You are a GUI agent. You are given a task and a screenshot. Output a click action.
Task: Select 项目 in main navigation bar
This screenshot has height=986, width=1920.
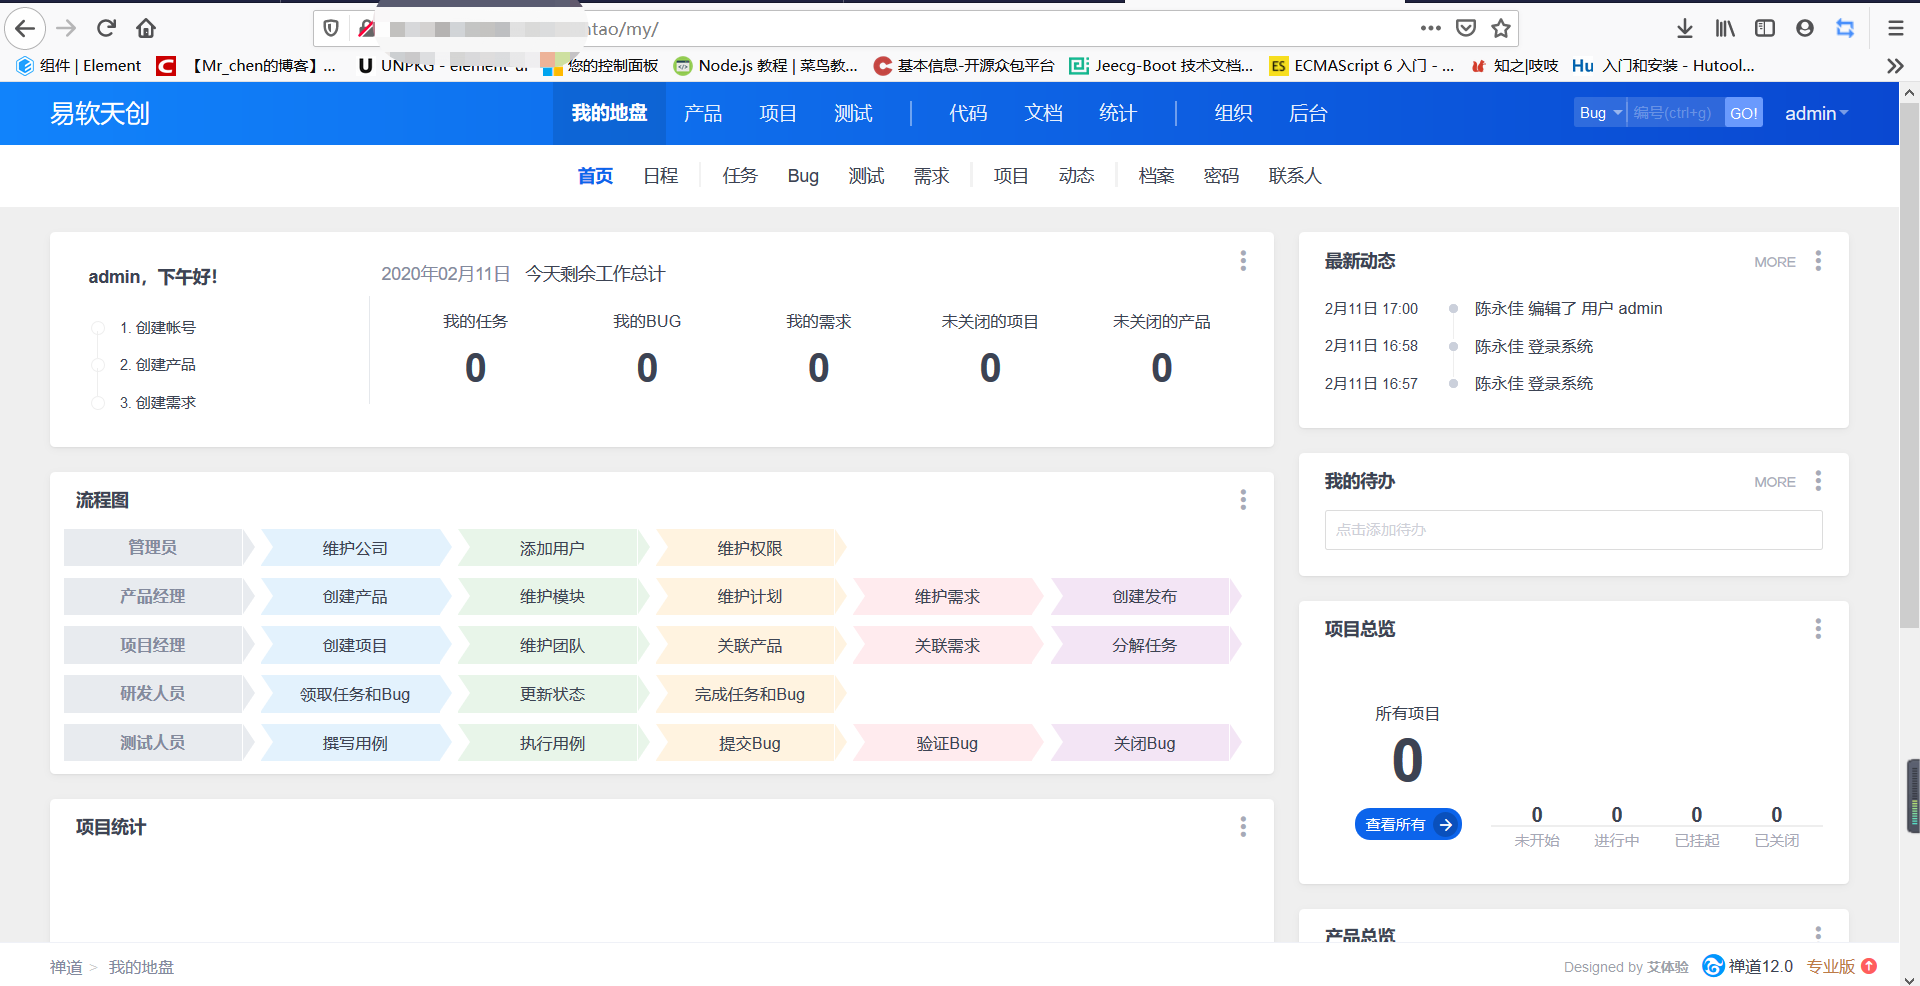(778, 113)
